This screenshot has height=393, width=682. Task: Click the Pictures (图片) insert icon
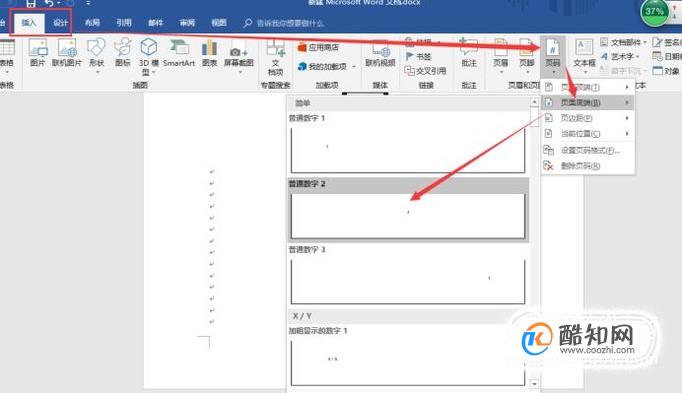pos(37,52)
